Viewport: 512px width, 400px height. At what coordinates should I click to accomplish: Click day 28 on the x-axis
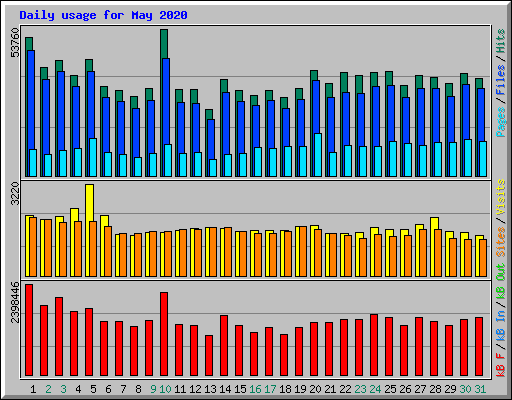pos(435,389)
